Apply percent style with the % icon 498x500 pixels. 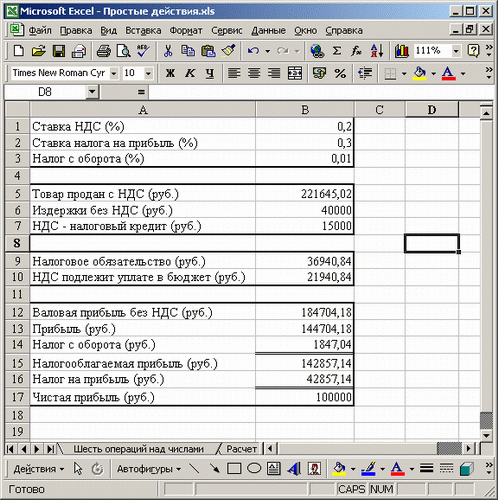click(x=340, y=73)
